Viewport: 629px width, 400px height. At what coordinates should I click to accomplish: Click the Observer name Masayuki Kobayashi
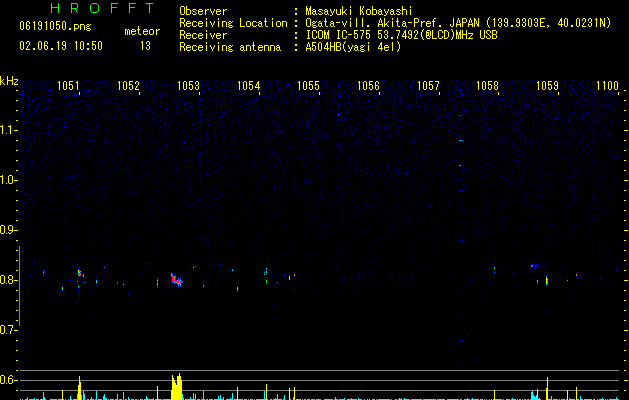tap(359, 11)
